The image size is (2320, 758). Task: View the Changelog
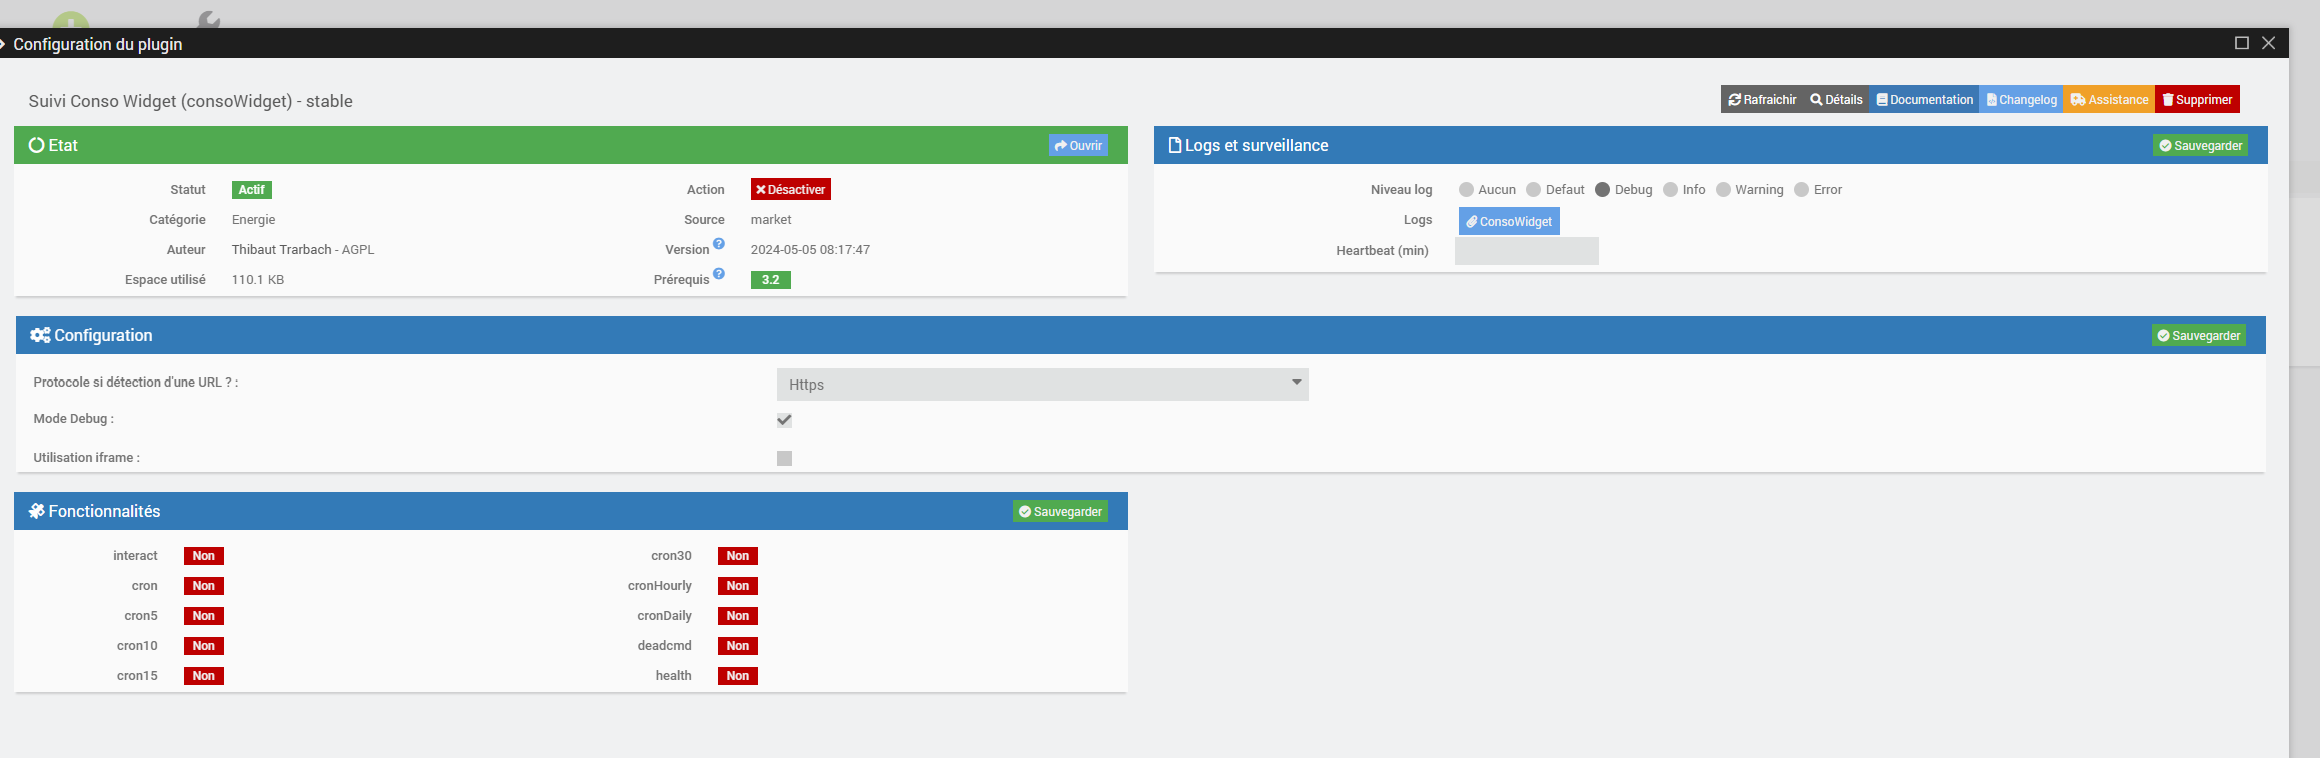coord(2021,100)
